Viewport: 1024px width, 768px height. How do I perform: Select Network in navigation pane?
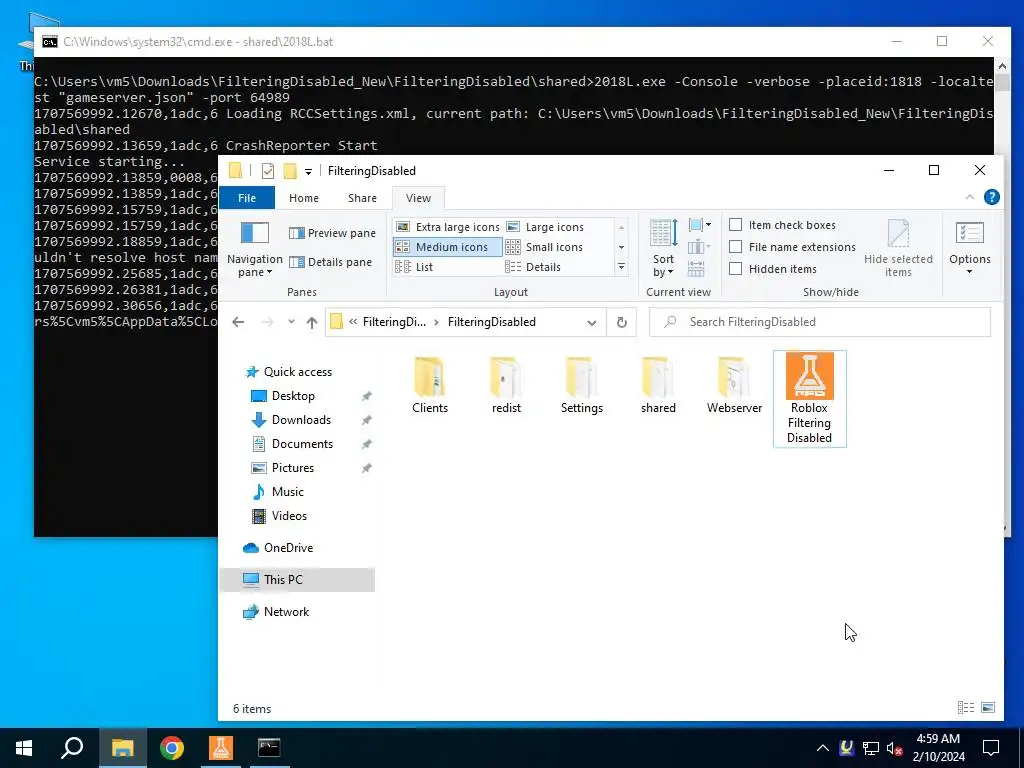286,612
